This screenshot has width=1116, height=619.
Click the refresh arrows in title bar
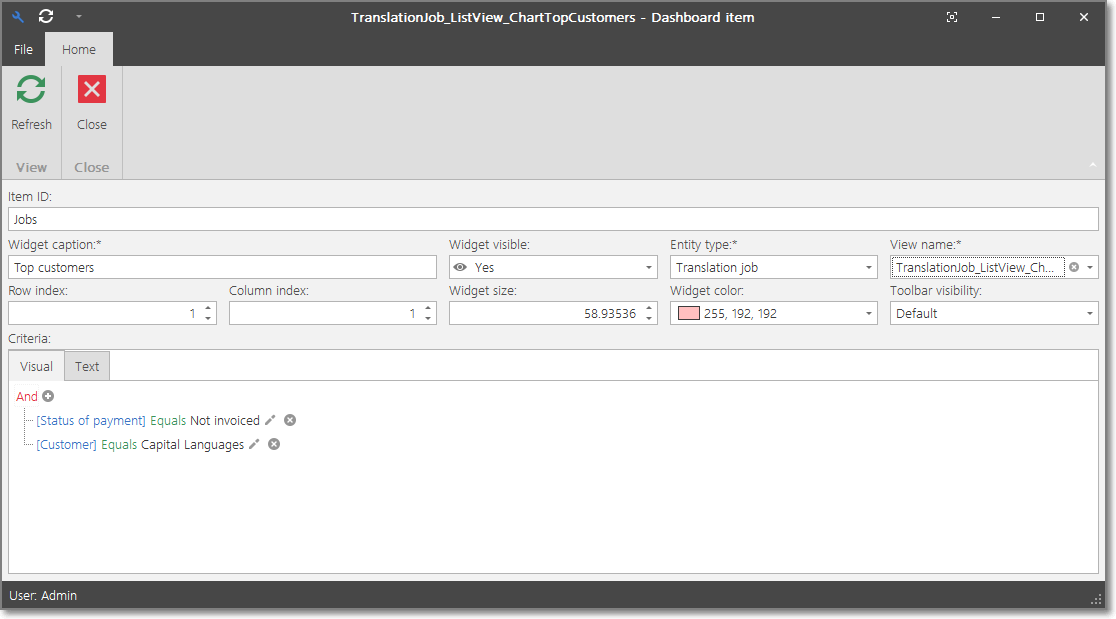coord(46,16)
